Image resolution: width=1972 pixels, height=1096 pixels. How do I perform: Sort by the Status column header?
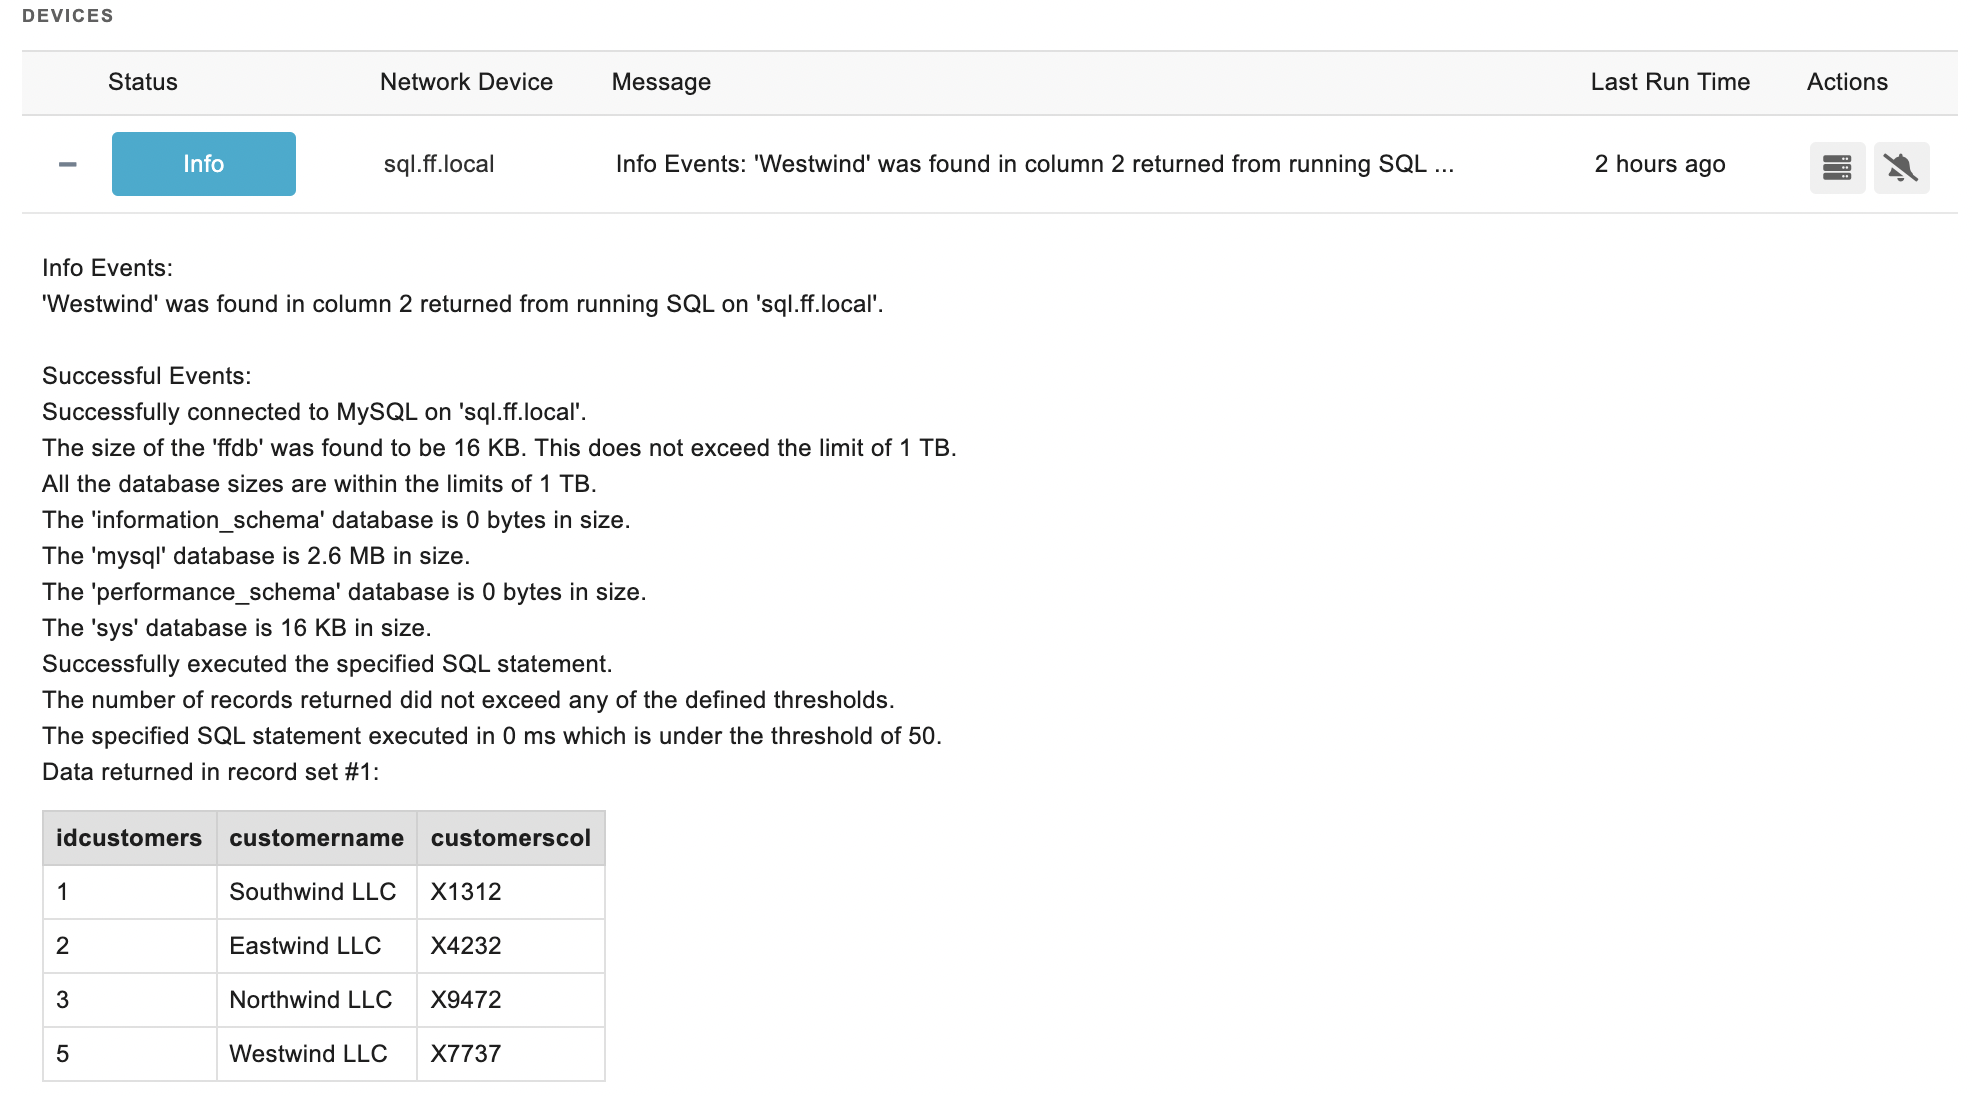click(x=143, y=82)
